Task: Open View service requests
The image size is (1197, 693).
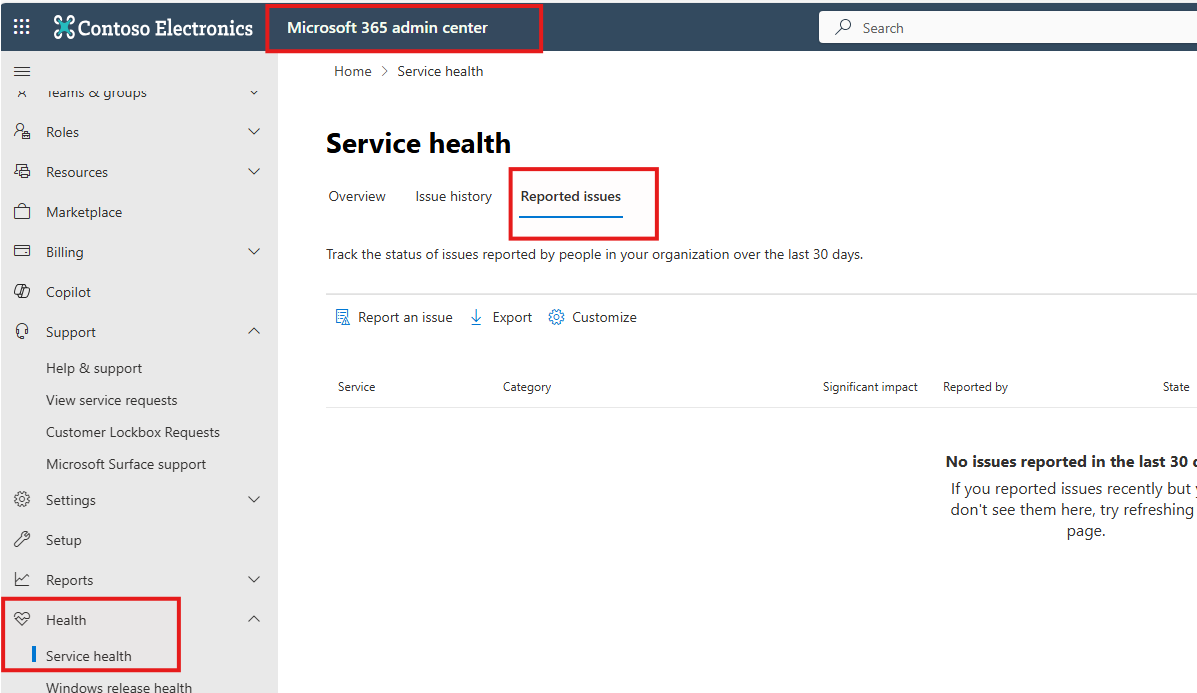Action: 111,400
